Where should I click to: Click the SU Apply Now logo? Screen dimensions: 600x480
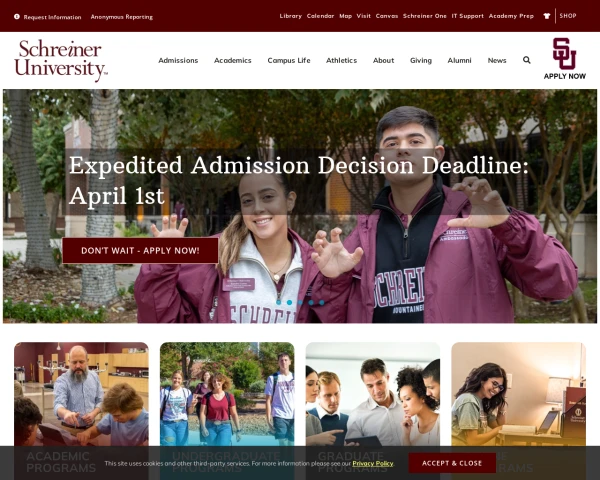click(564, 59)
